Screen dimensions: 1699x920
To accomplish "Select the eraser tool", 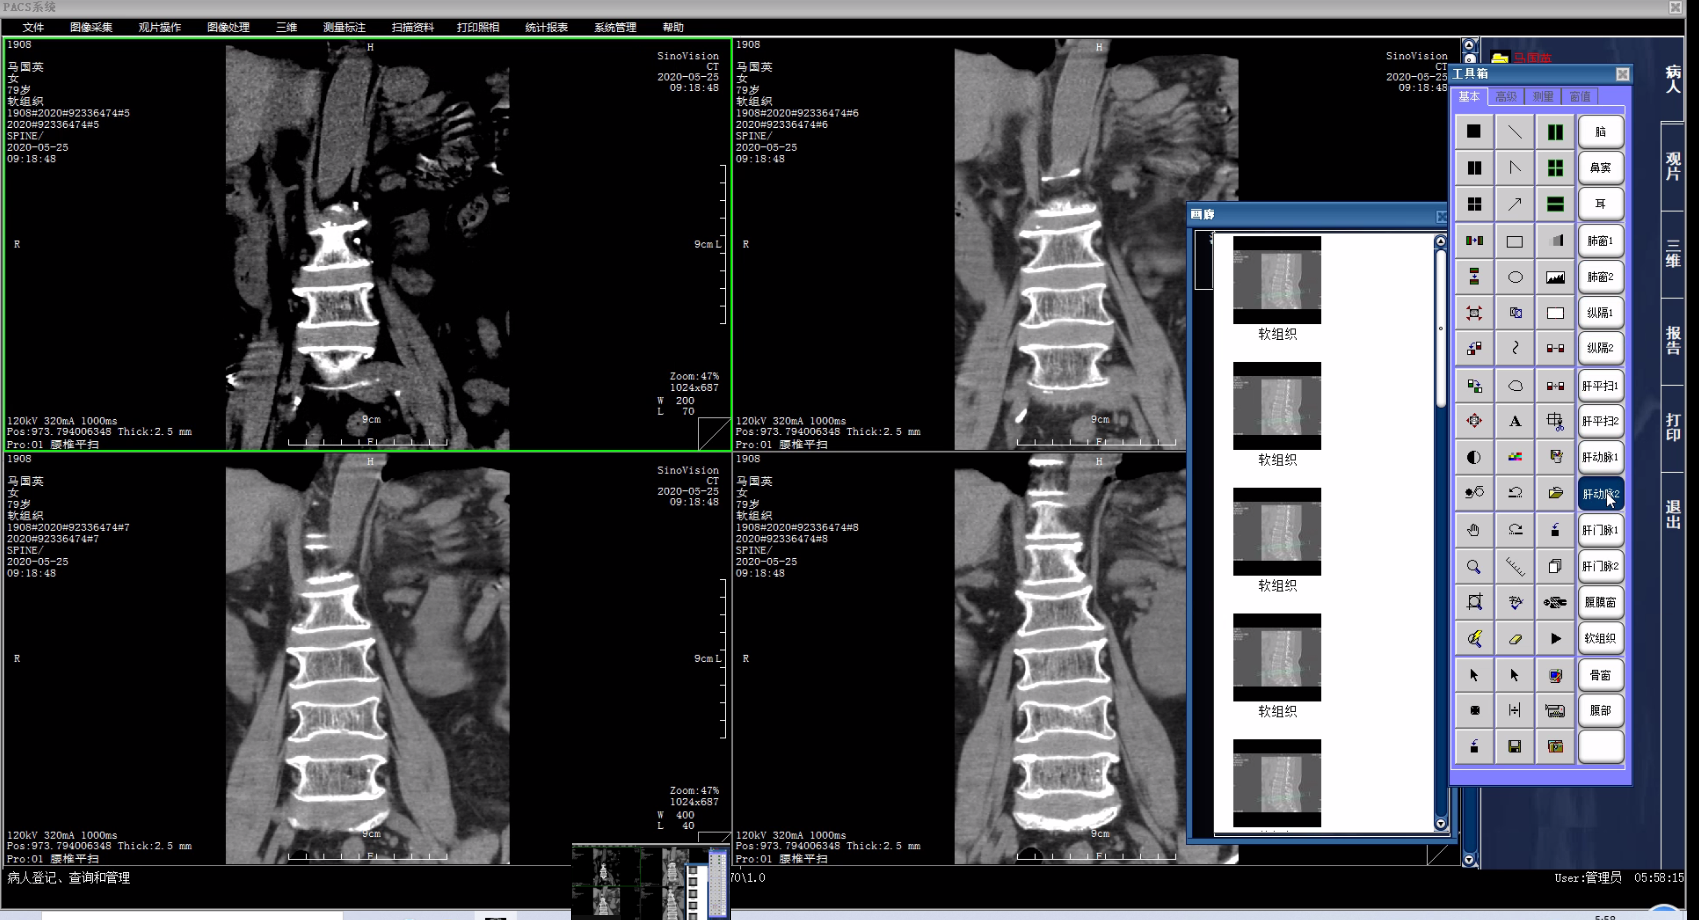I will point(1515,638).
